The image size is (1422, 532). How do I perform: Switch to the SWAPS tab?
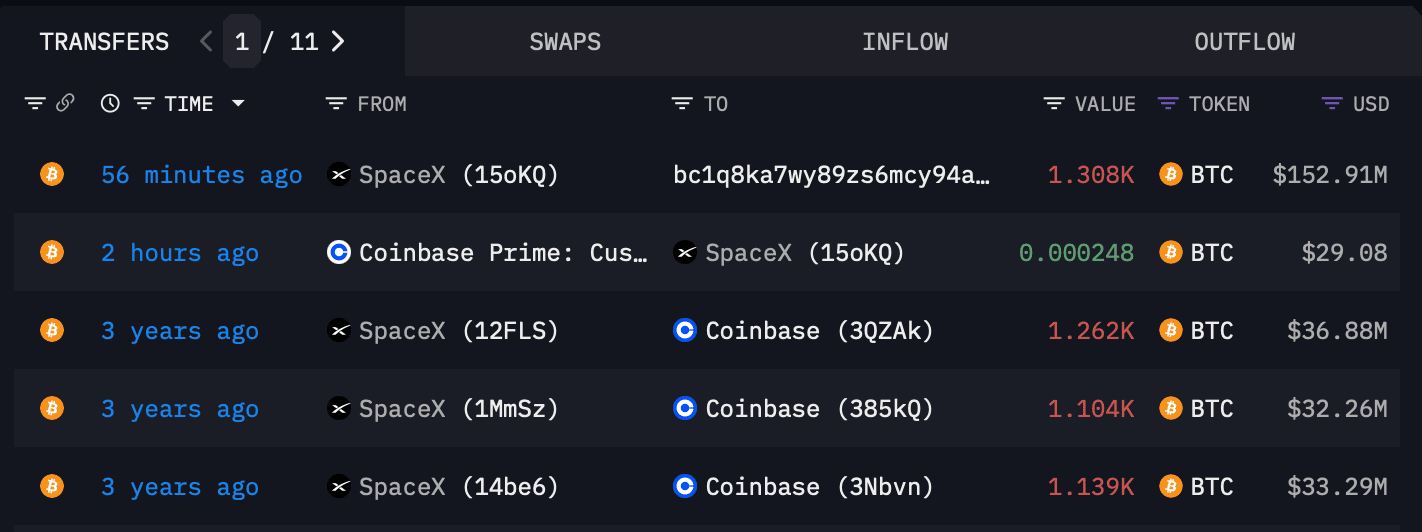tap(566, 42)
